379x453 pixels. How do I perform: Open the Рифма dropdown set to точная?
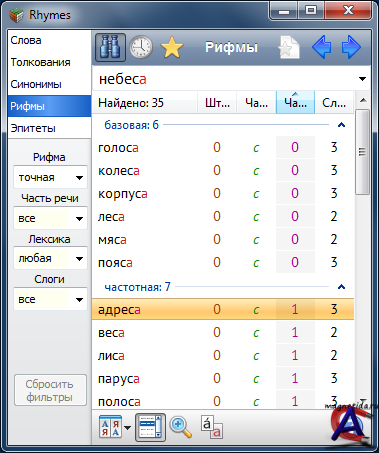pyautogui.click(x=50, y=177)
